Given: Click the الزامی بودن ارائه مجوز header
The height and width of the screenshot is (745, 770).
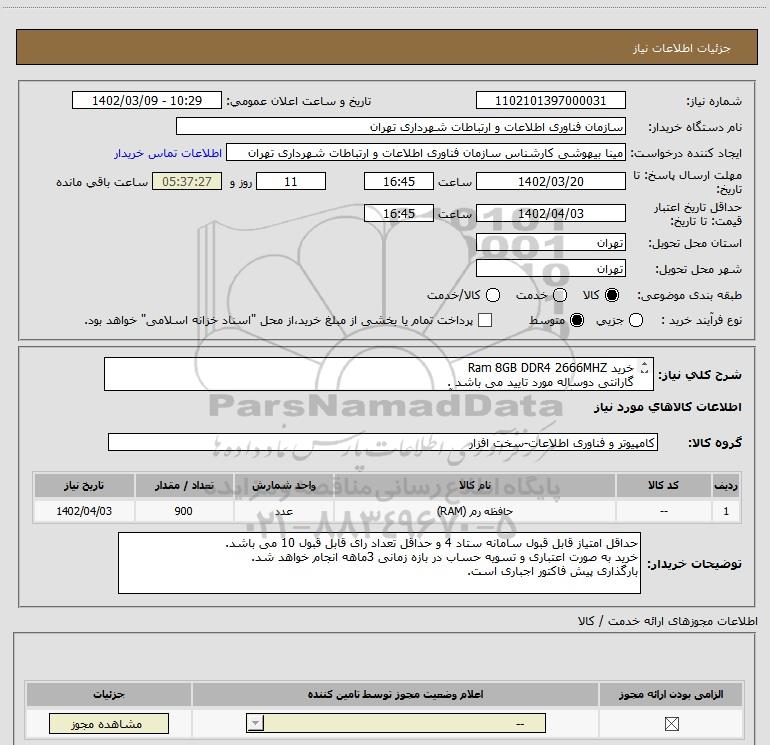Looking at the screenshot, I should [671, 694].
